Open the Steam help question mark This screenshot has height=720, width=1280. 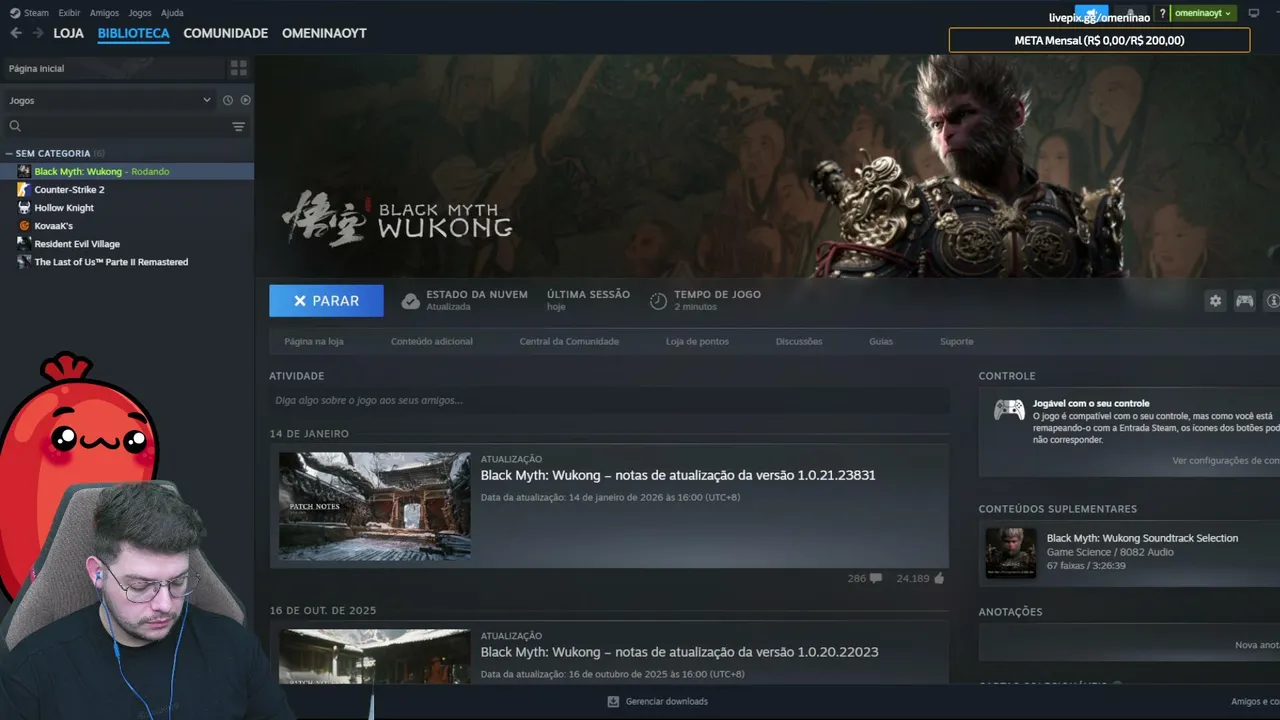(1162, 13)
